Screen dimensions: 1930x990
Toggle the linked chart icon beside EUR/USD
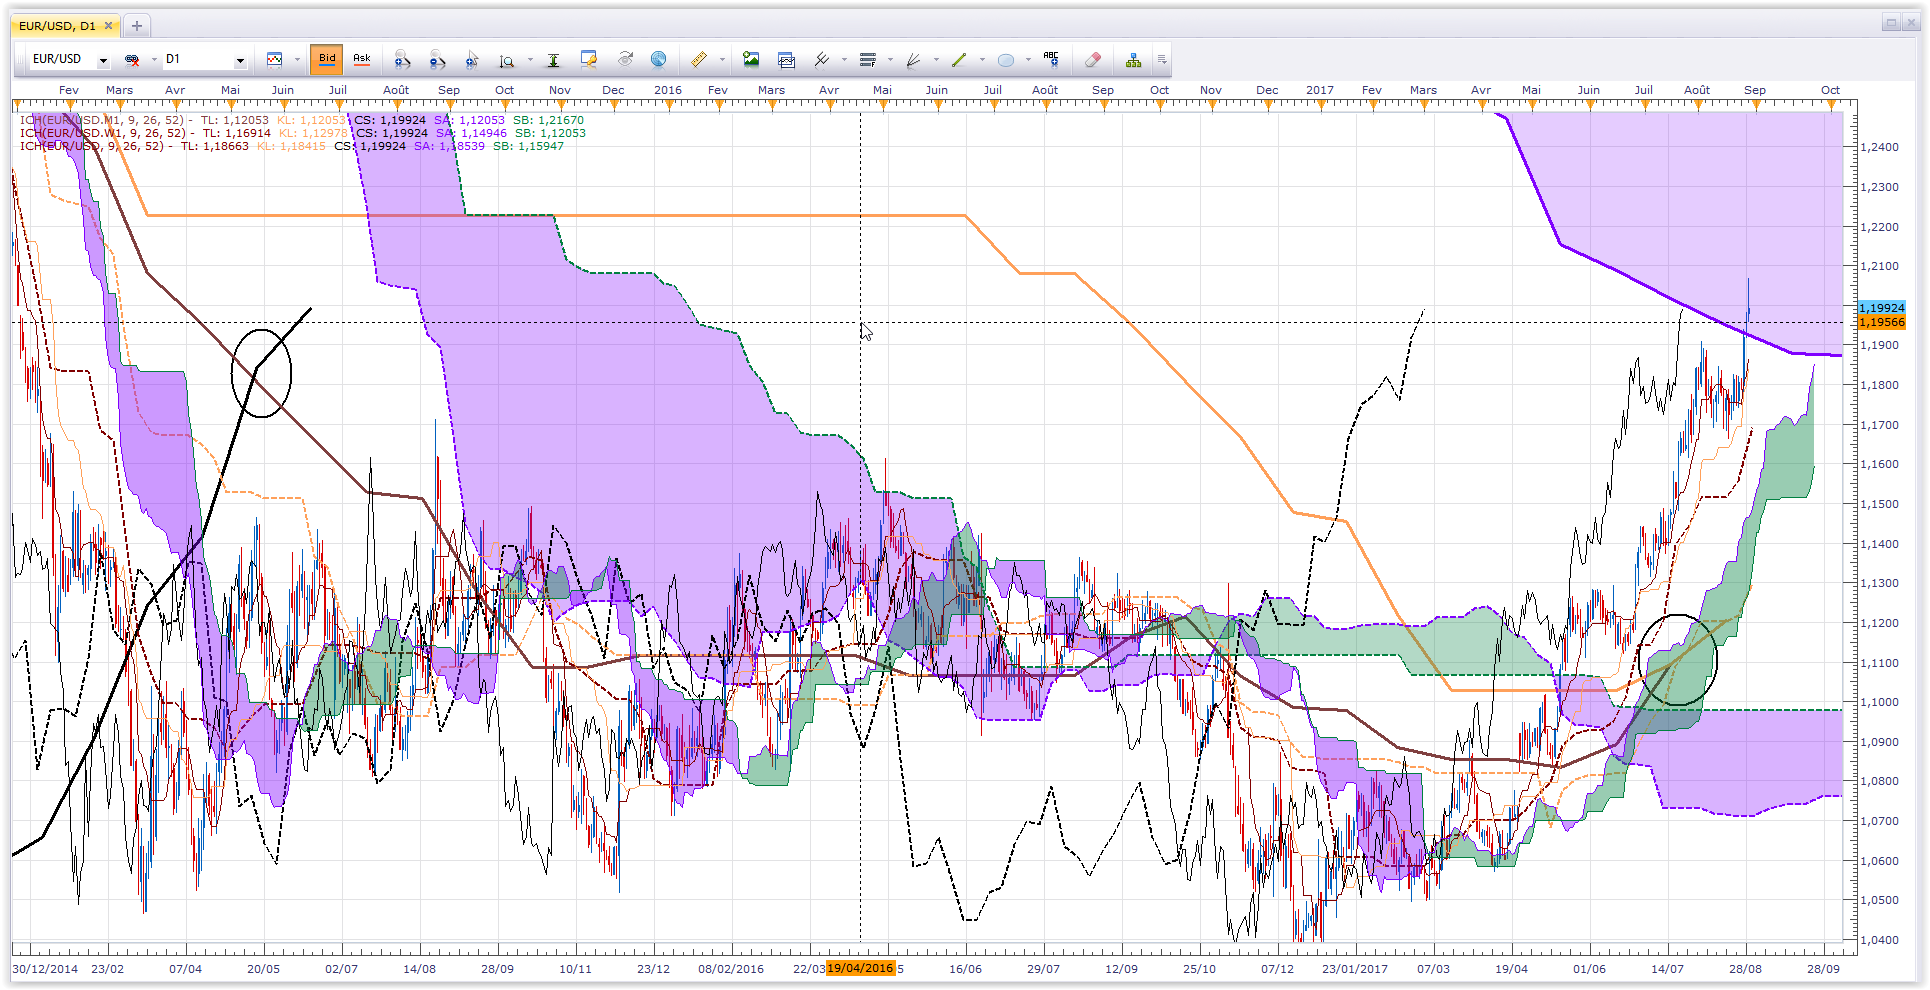[132, 60]
